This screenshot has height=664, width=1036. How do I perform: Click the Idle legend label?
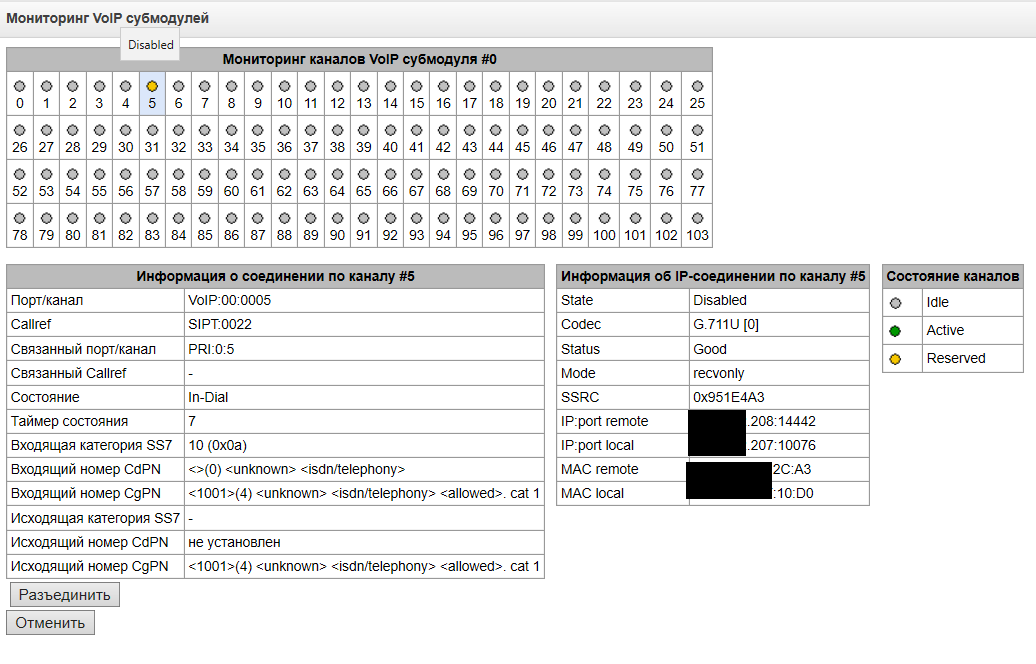938,302
